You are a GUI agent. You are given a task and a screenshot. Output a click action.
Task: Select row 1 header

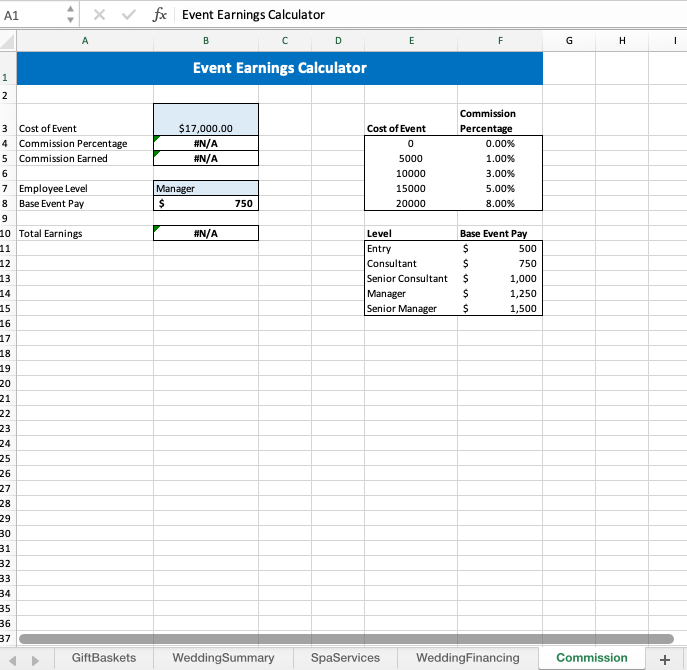pos(8,68)
